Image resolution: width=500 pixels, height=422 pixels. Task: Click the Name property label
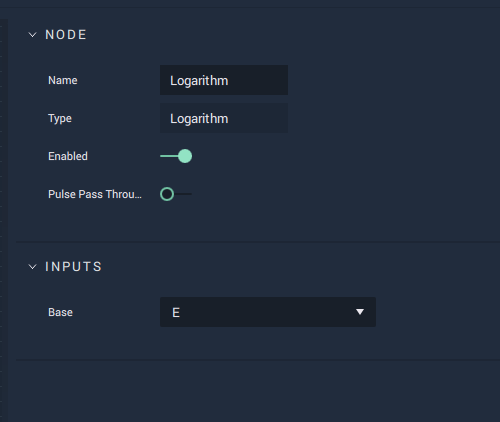pos(63,80)
